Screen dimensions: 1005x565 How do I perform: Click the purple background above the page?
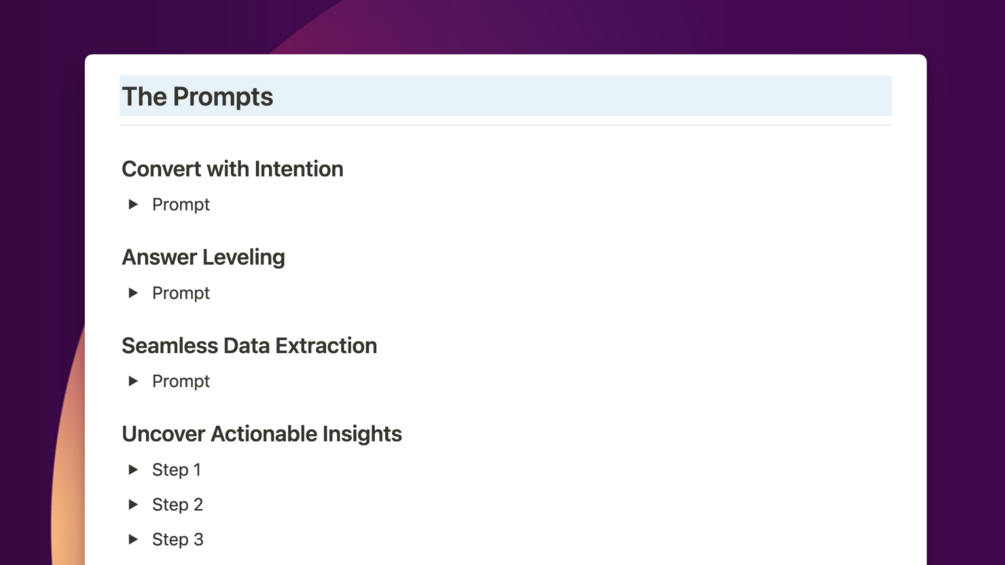pos(600,25)
